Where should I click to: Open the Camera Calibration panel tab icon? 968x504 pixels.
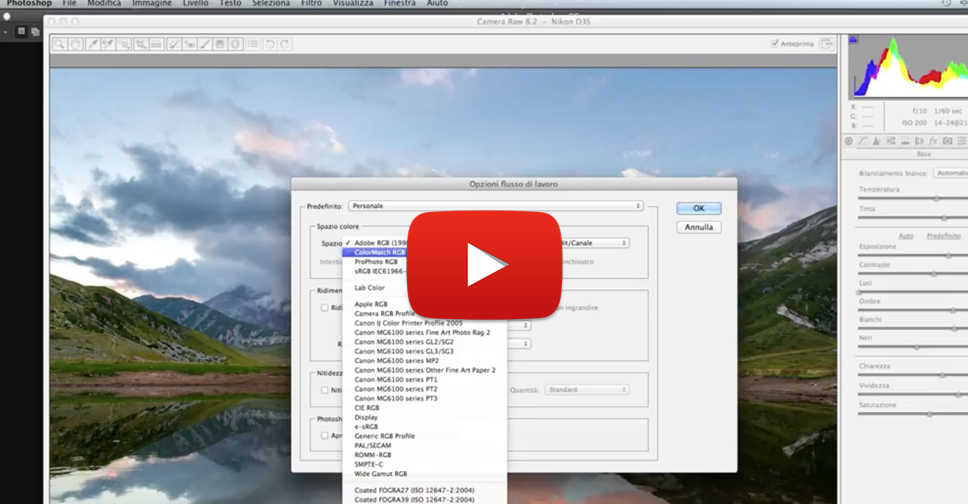tap(947, 141)
